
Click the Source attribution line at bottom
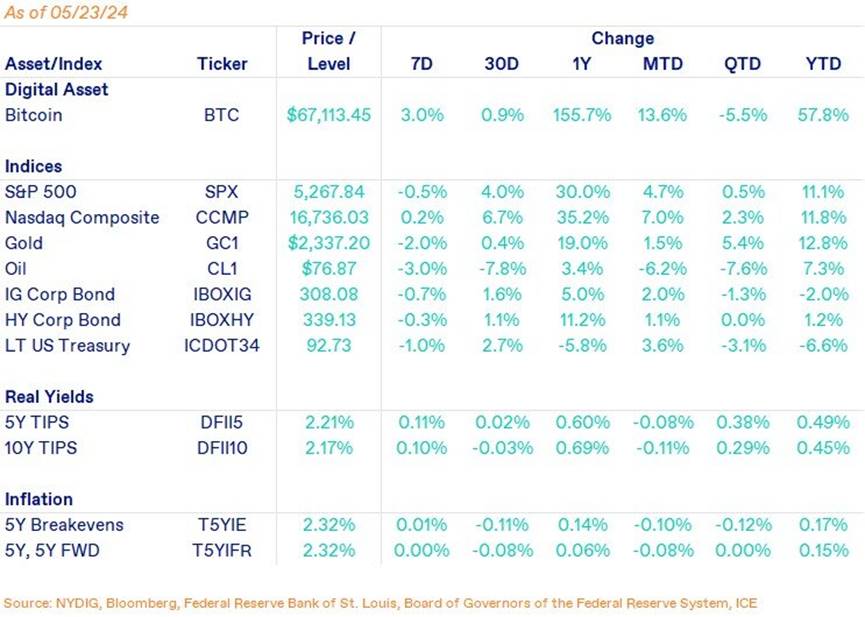pos(381,603)
